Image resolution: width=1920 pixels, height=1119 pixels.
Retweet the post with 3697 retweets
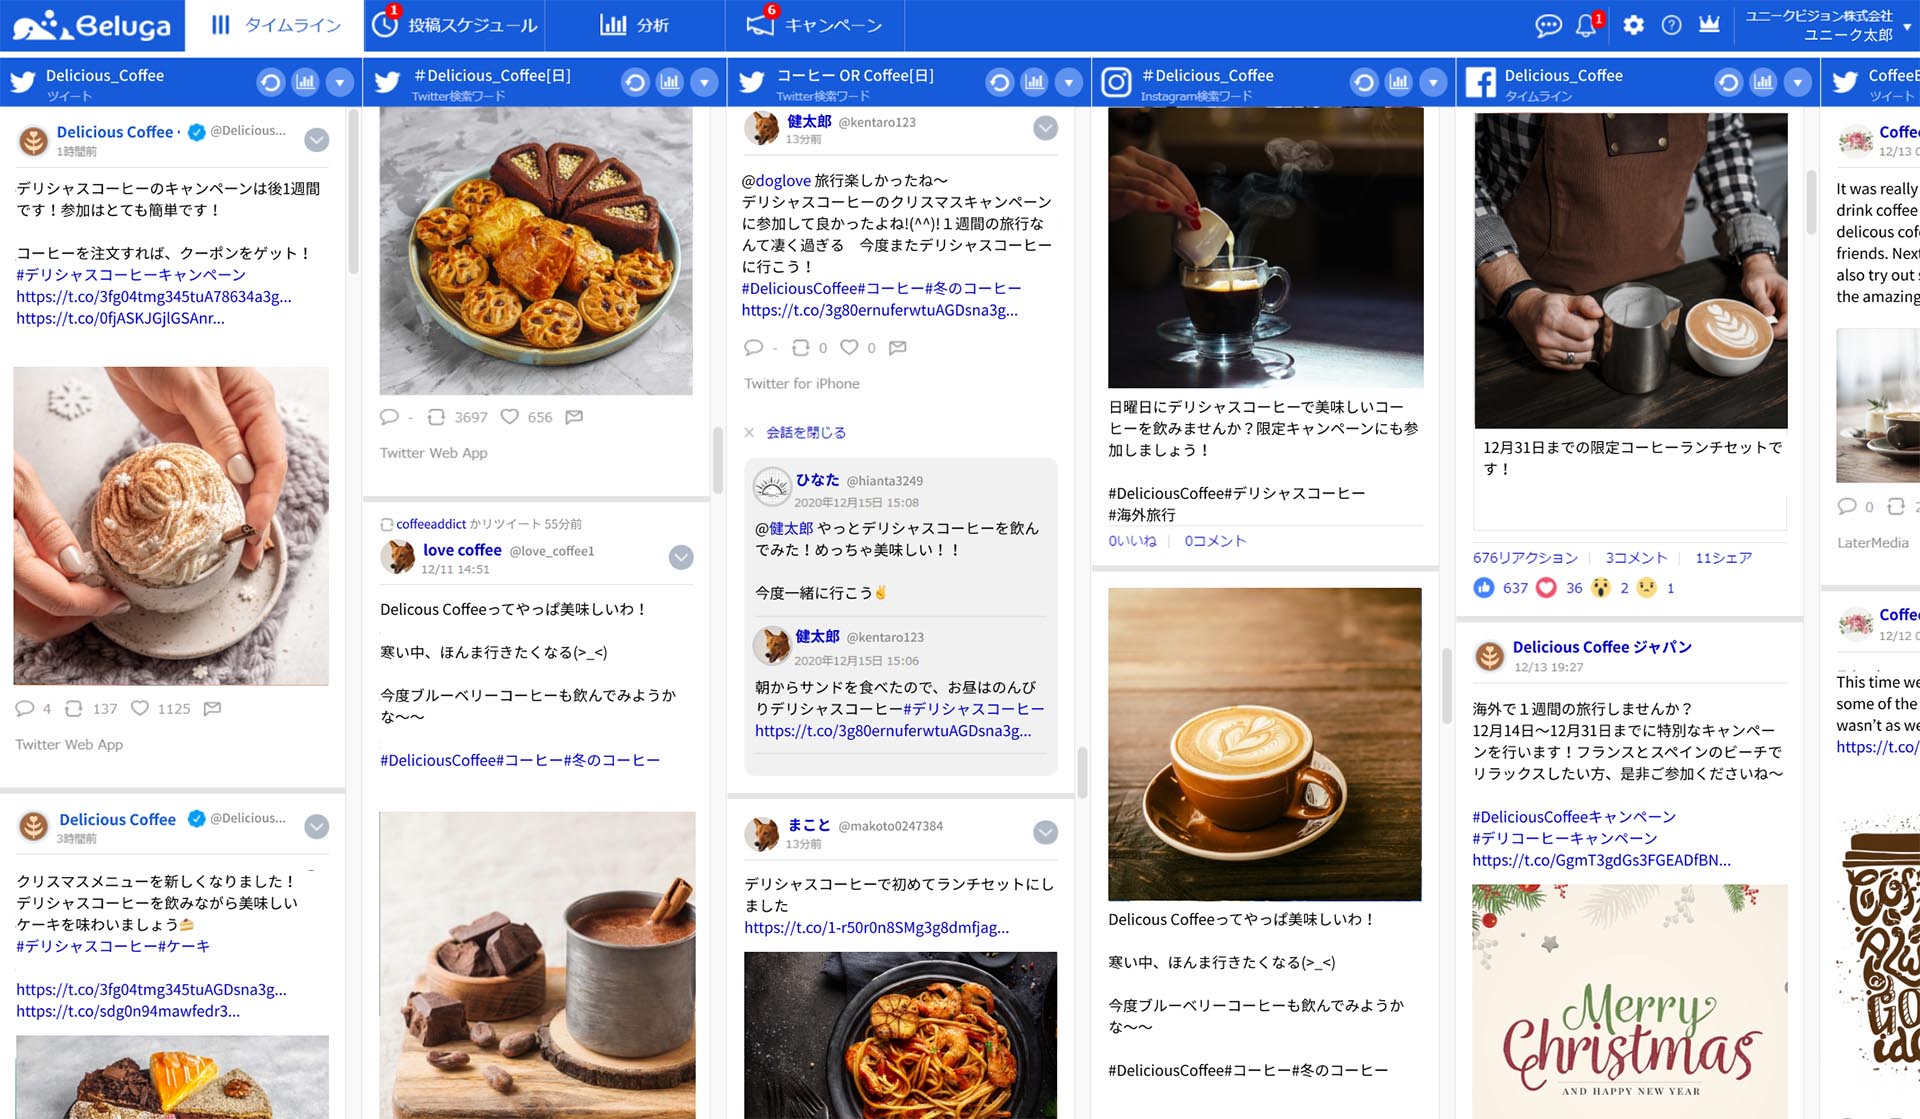437,417
